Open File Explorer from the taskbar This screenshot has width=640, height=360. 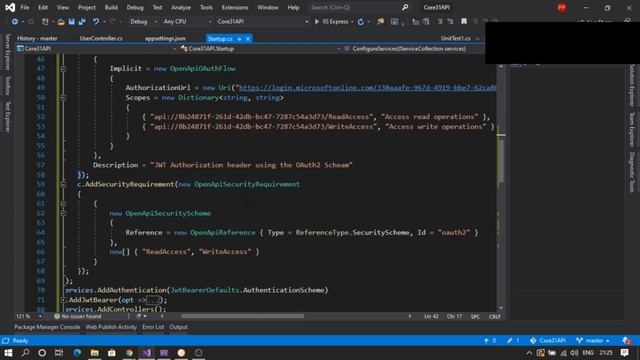click(x=94, y=353)
